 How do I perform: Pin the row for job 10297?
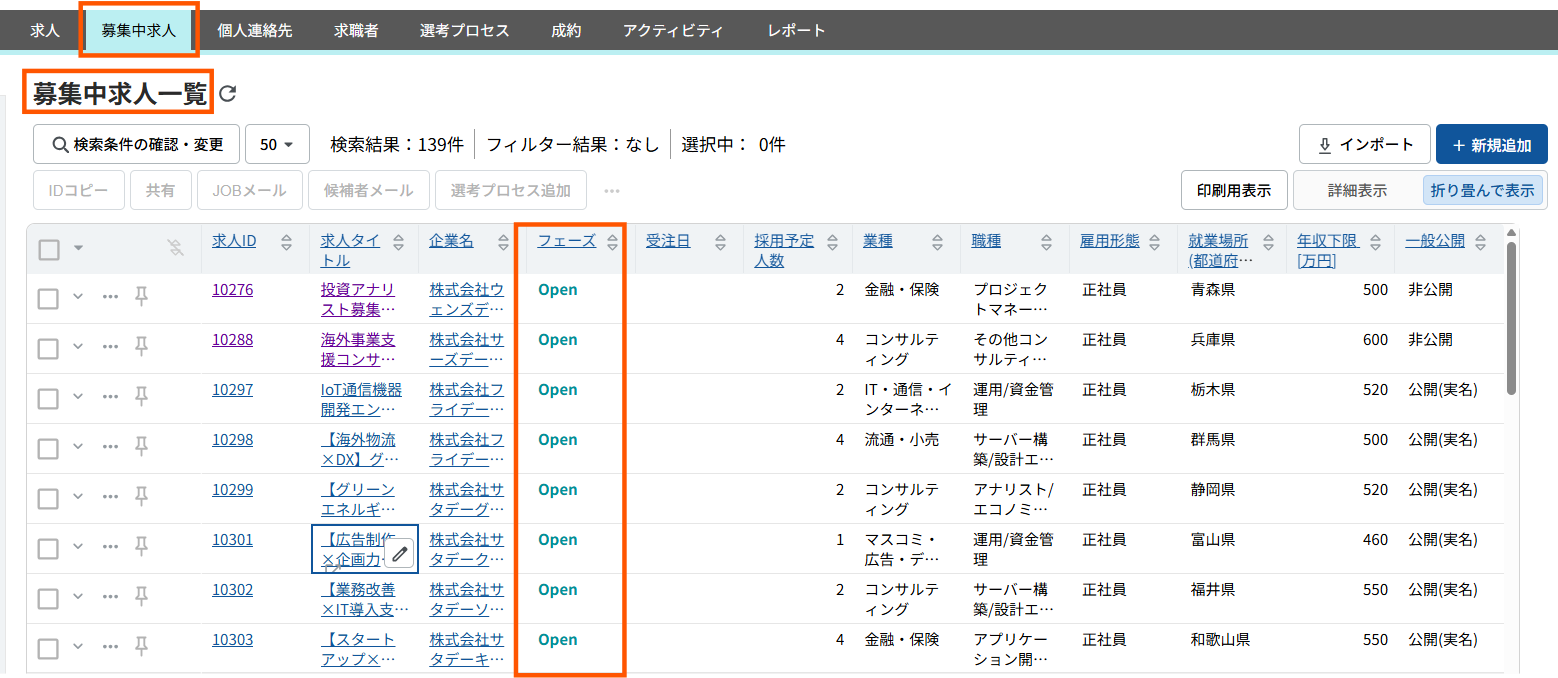[x=142, y=395]
